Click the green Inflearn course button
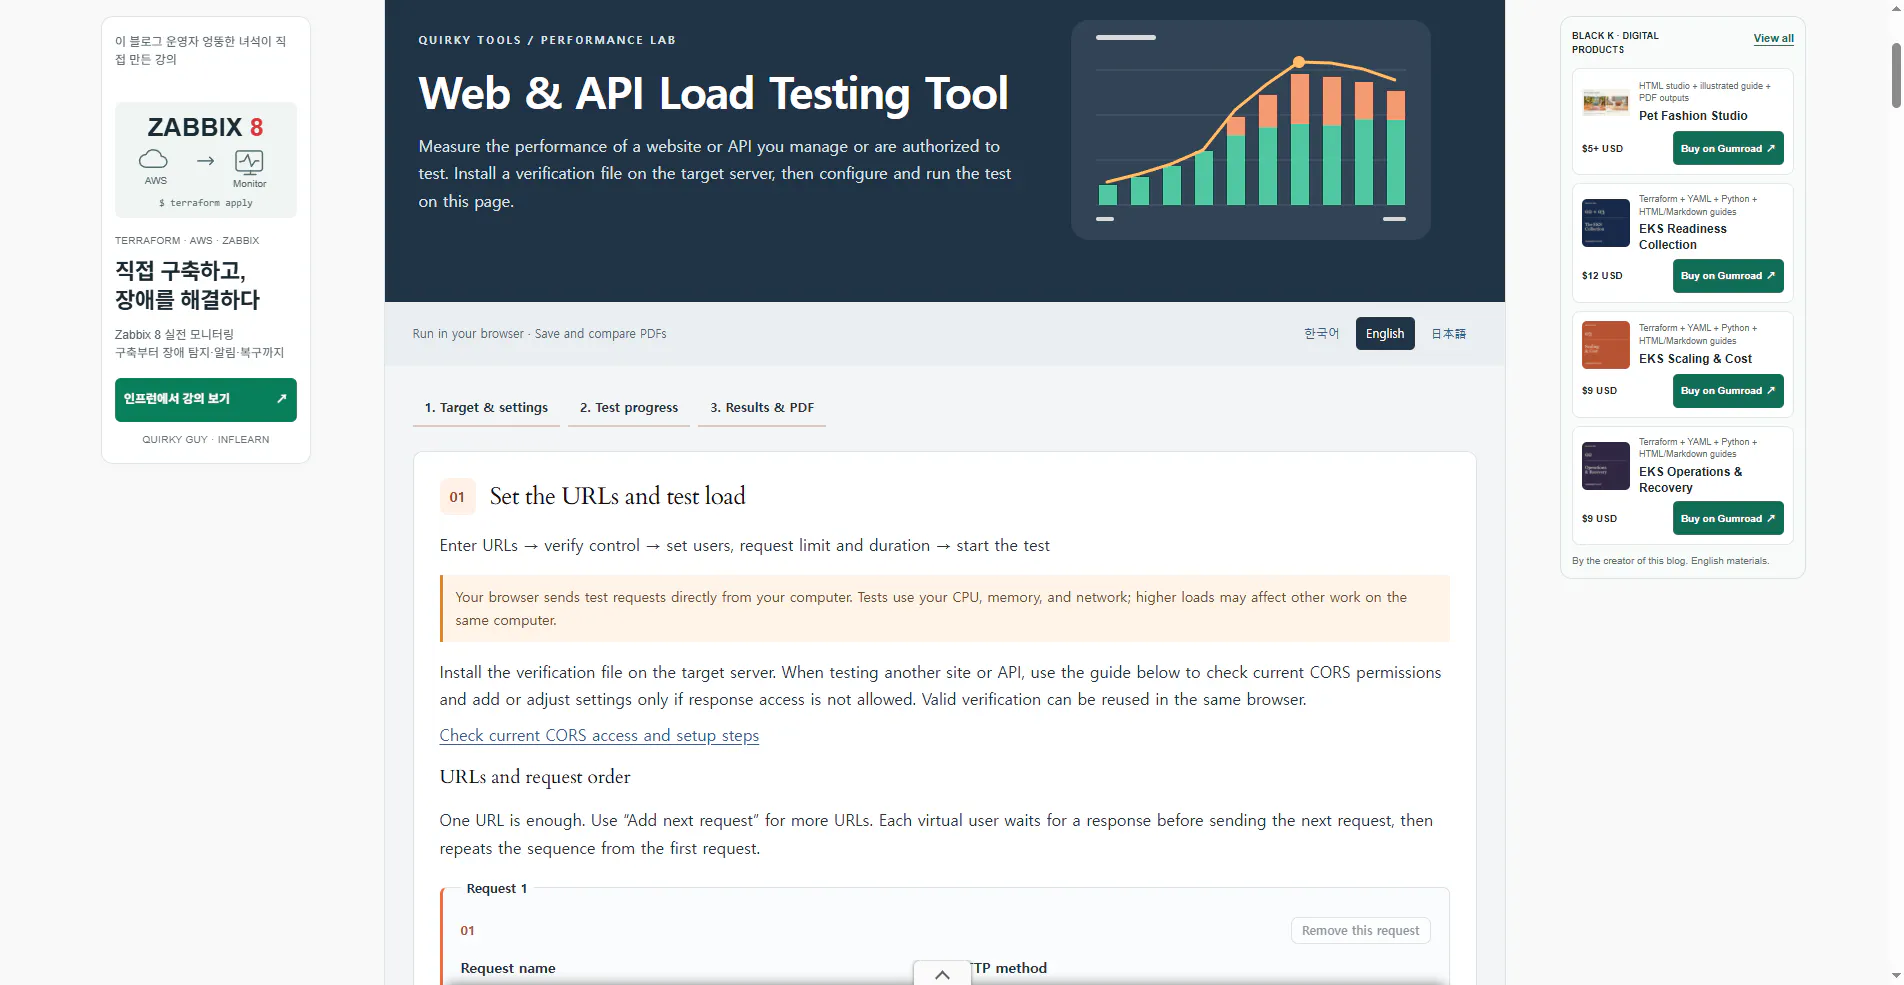This screenshot has width=1904, height=985. point(206,399)
